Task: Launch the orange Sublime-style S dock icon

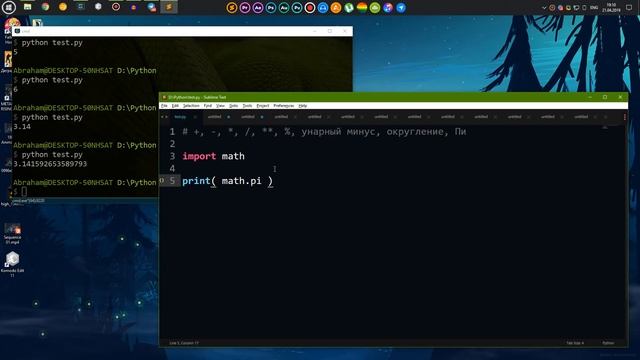Action: (231, 7)
